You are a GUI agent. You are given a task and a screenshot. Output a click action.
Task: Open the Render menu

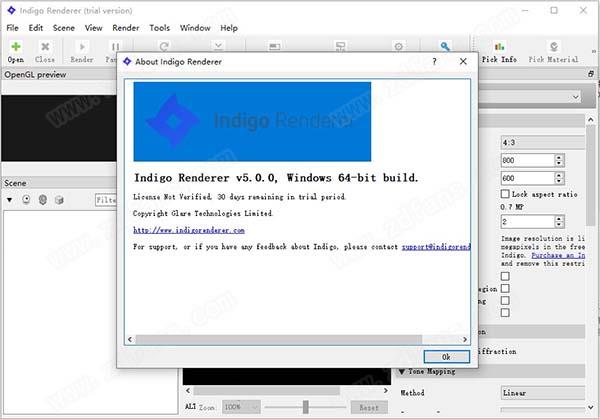tap(126, 28)
